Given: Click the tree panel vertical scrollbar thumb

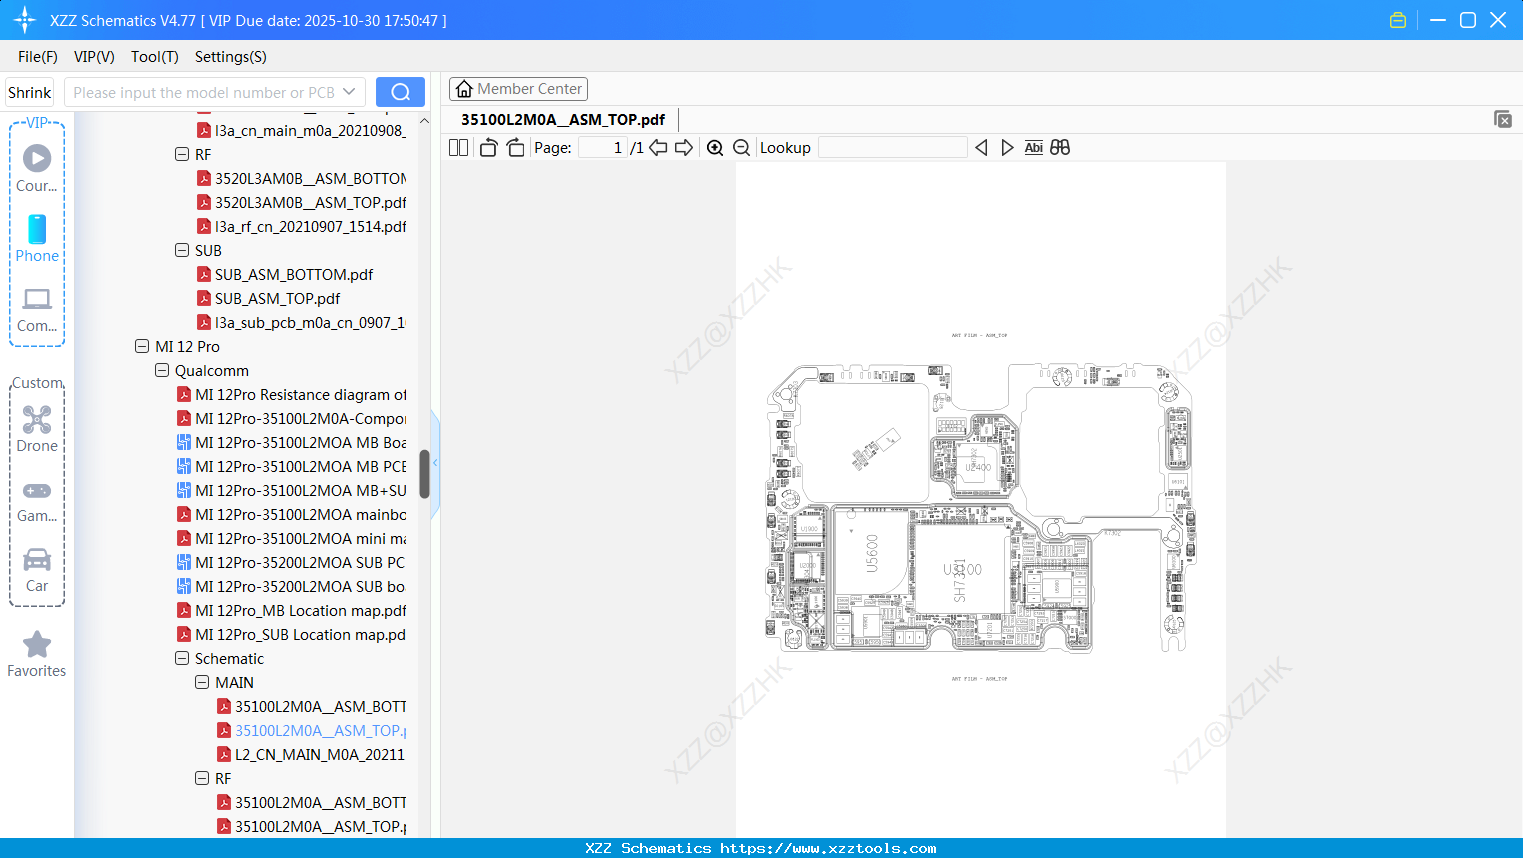Looking at the screenshot, I should pyautogui.click(x=424, y=474).
